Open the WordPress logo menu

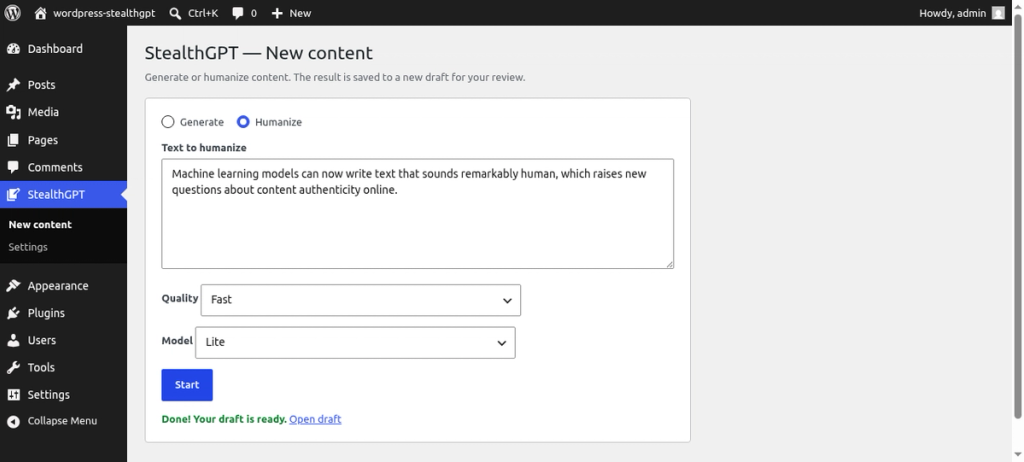12,13
